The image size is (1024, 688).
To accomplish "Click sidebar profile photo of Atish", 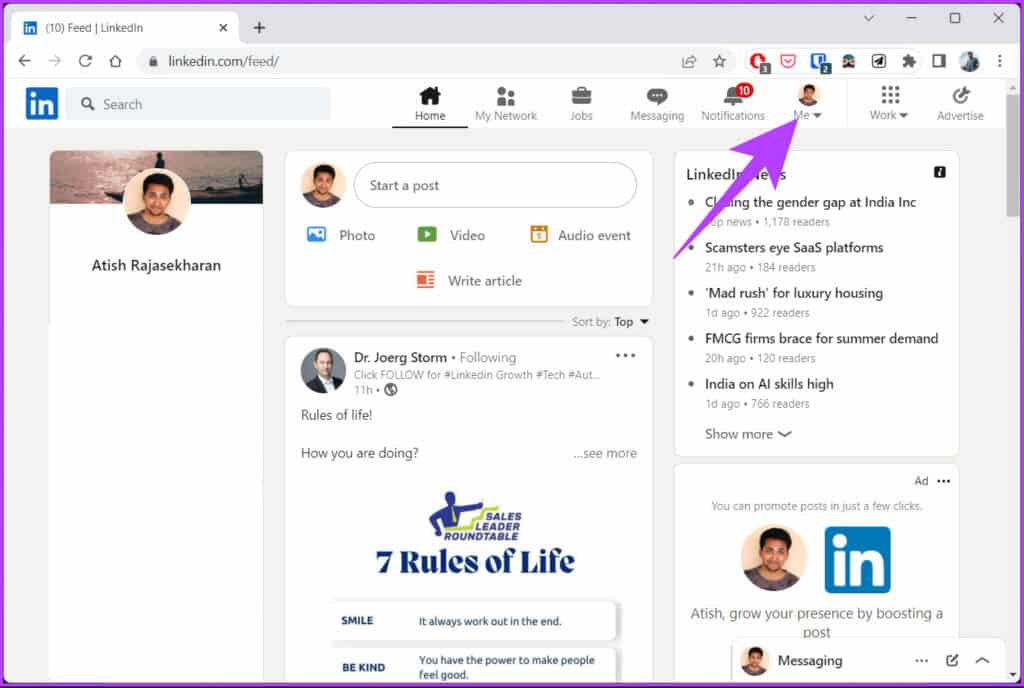I will click(x=157, y=202).
